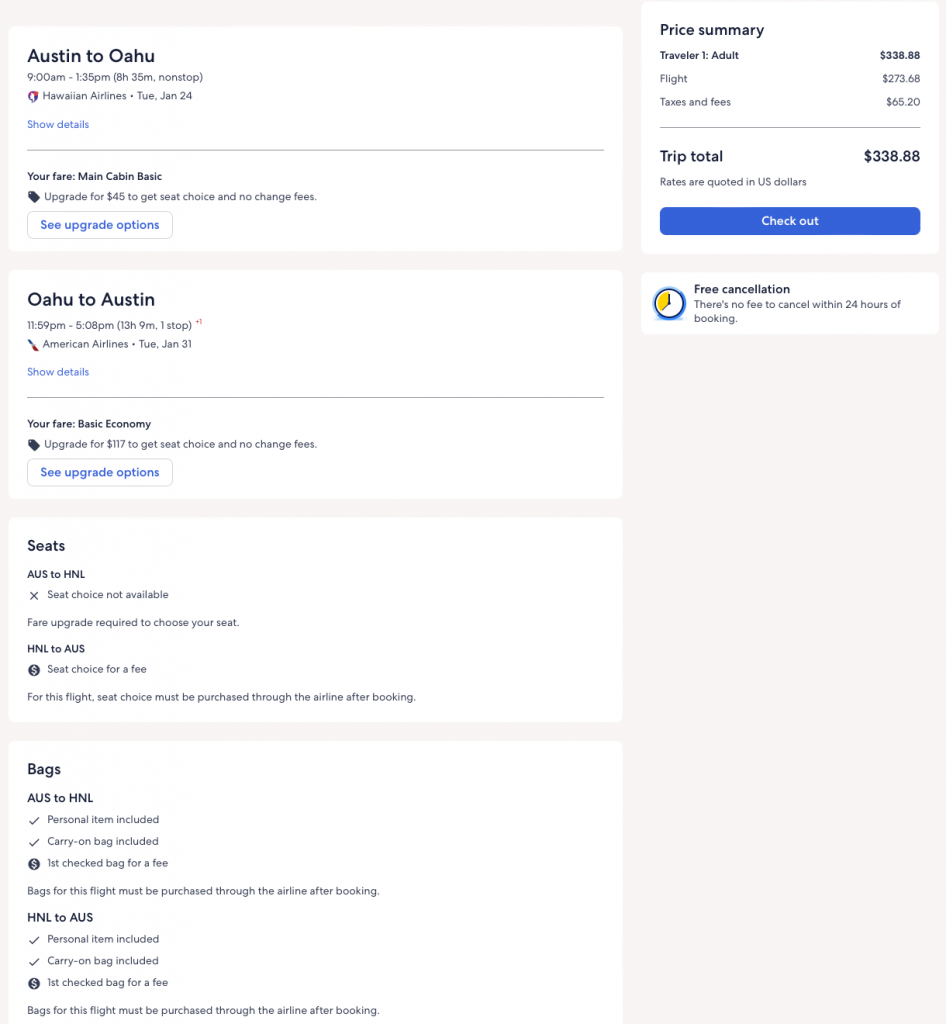
Task: Click dollar icon for HNL to AUS checked bag
Action: tap(34, 984)
